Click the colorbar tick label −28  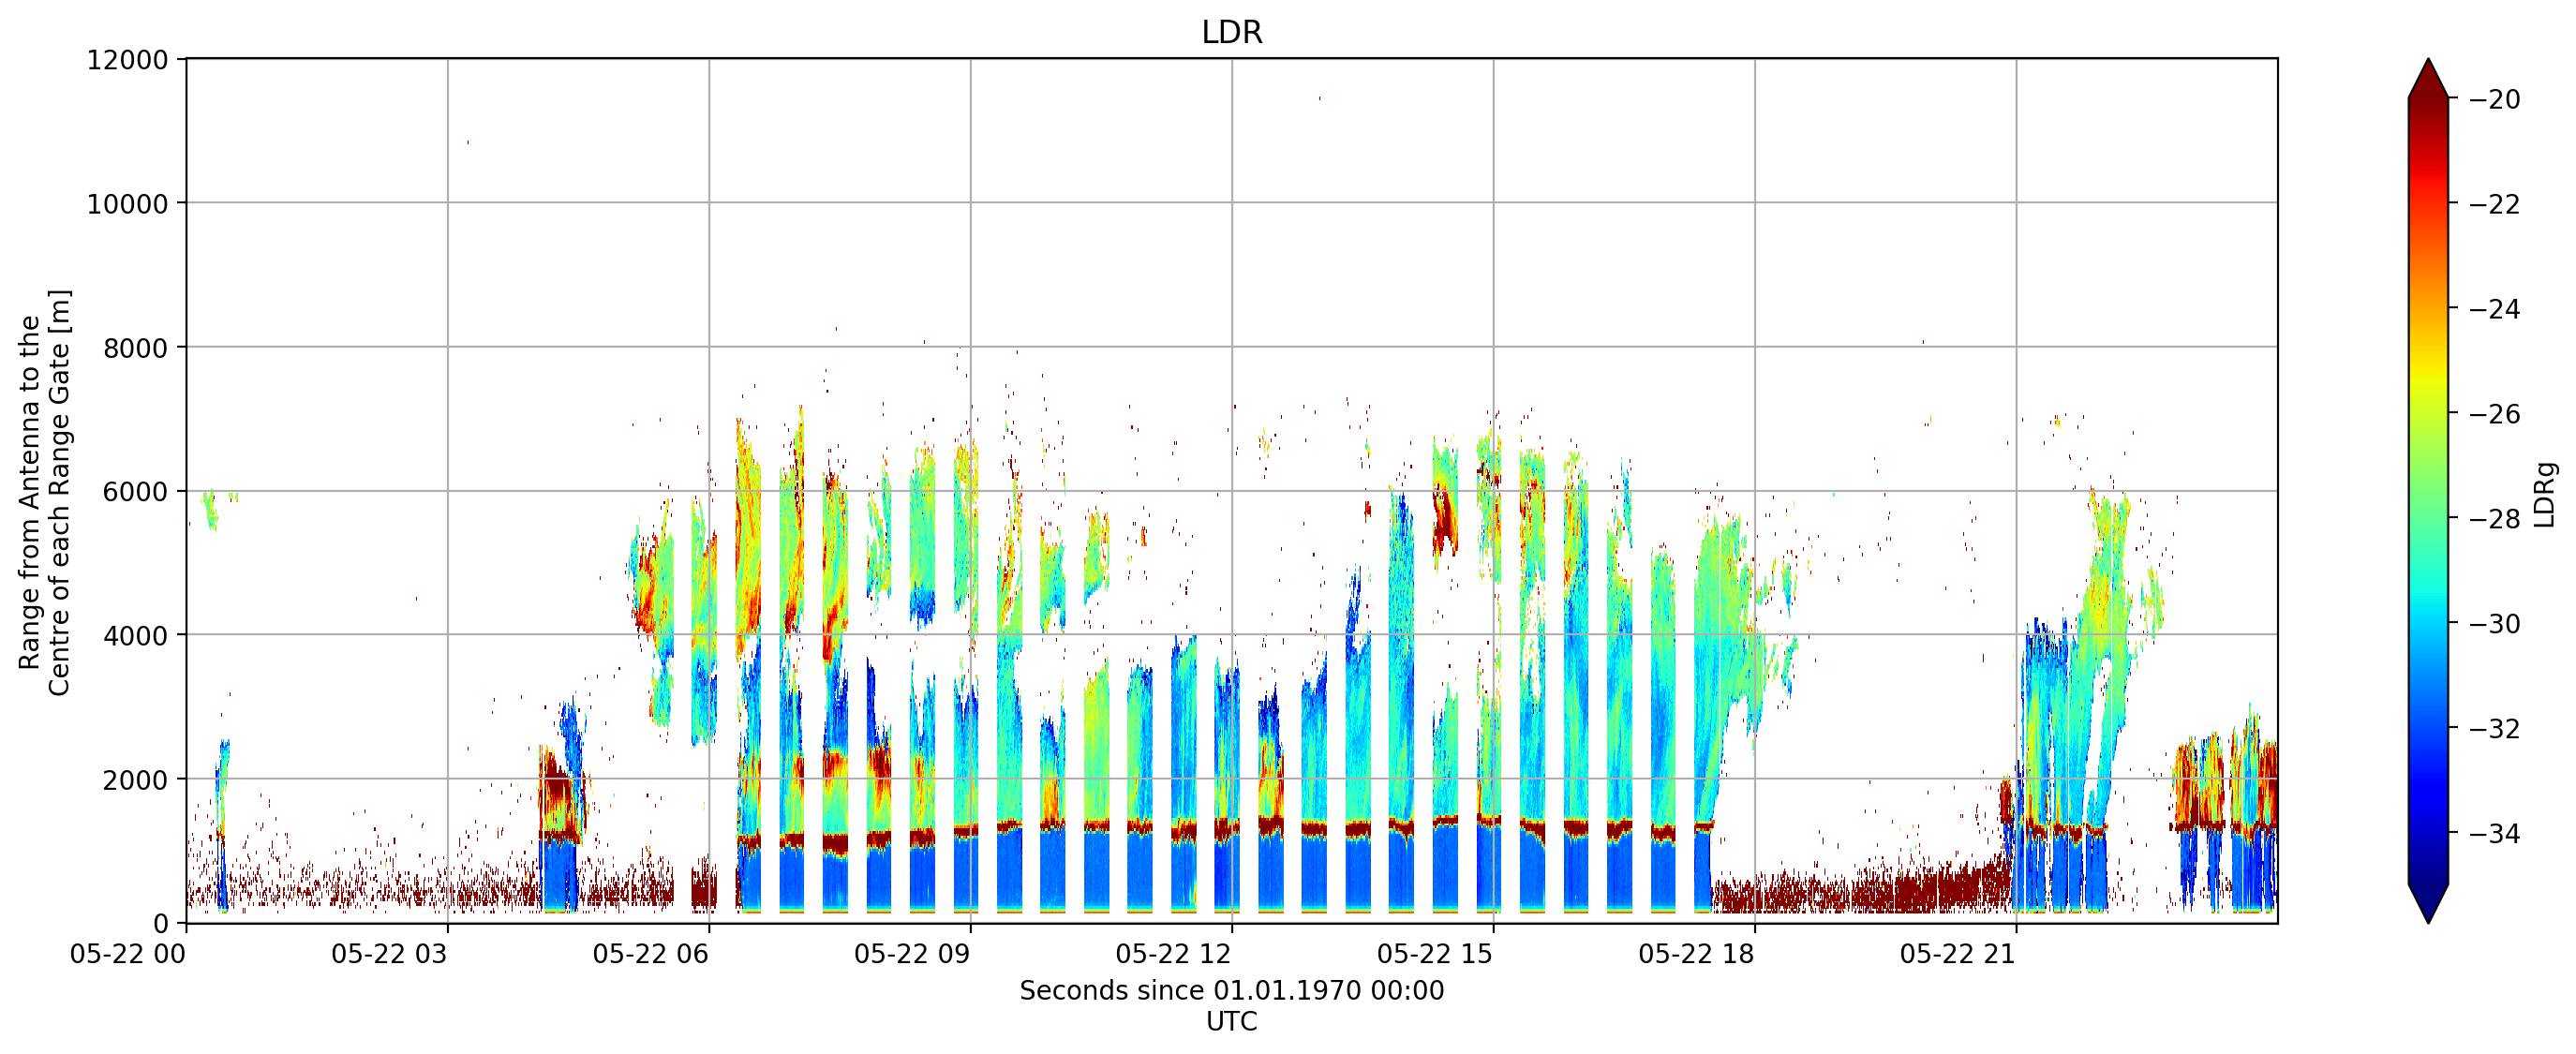click(2494, 519)
